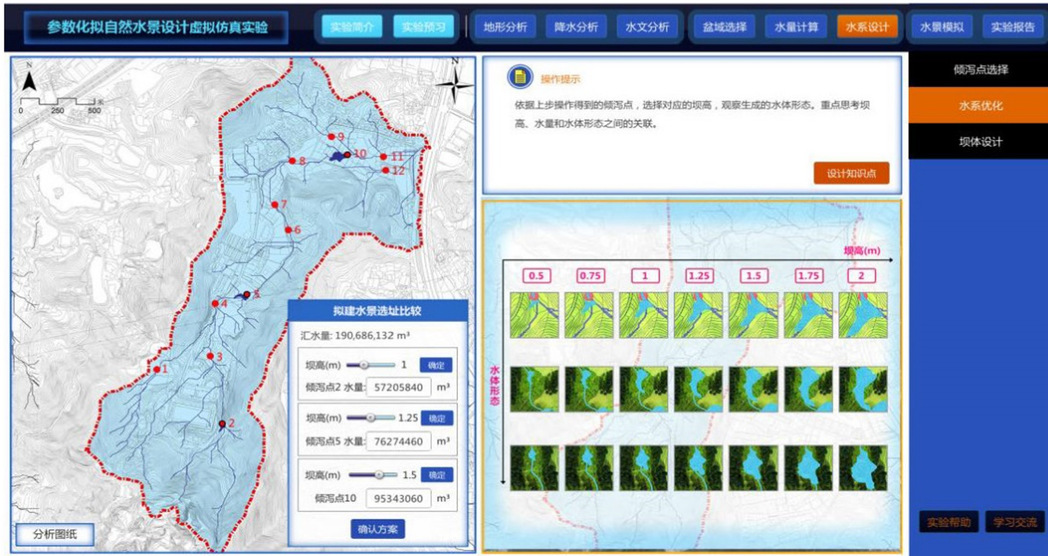Viewport: 1048px width, 556px height.
Task: Open the 水系设计 tab
Action: [866, 27]
